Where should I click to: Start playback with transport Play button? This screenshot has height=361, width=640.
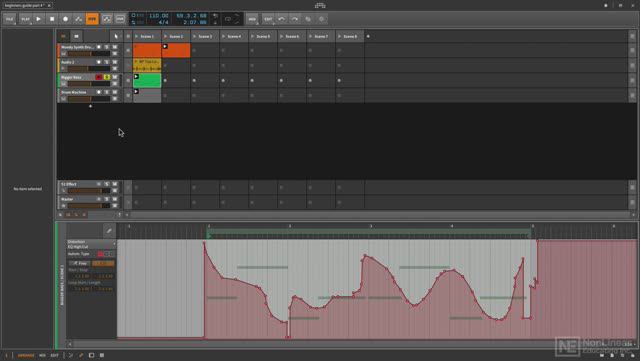[x=38, y=19]
